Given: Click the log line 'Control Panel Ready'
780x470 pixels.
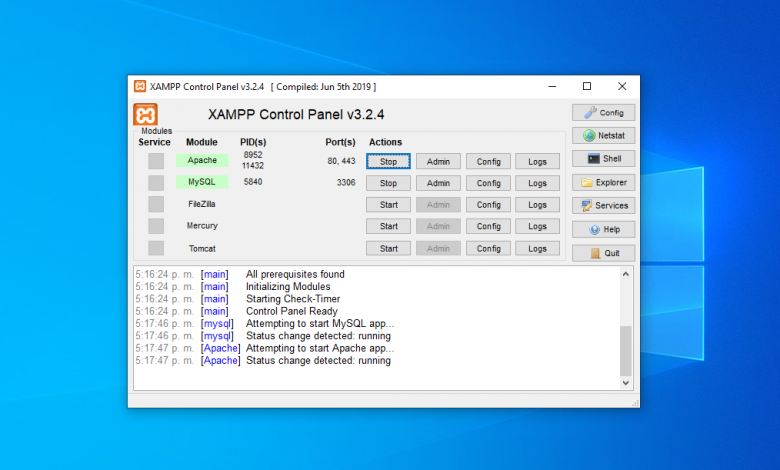Looking at the screenshot, I should pyautogui.click(x=292, y=311).
